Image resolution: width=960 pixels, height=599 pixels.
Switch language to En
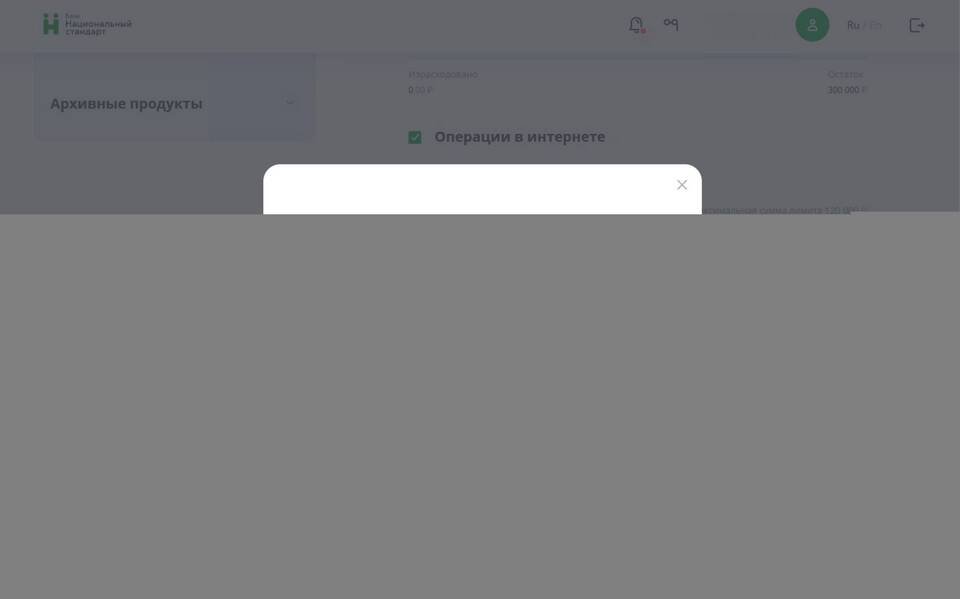[876, 25]
